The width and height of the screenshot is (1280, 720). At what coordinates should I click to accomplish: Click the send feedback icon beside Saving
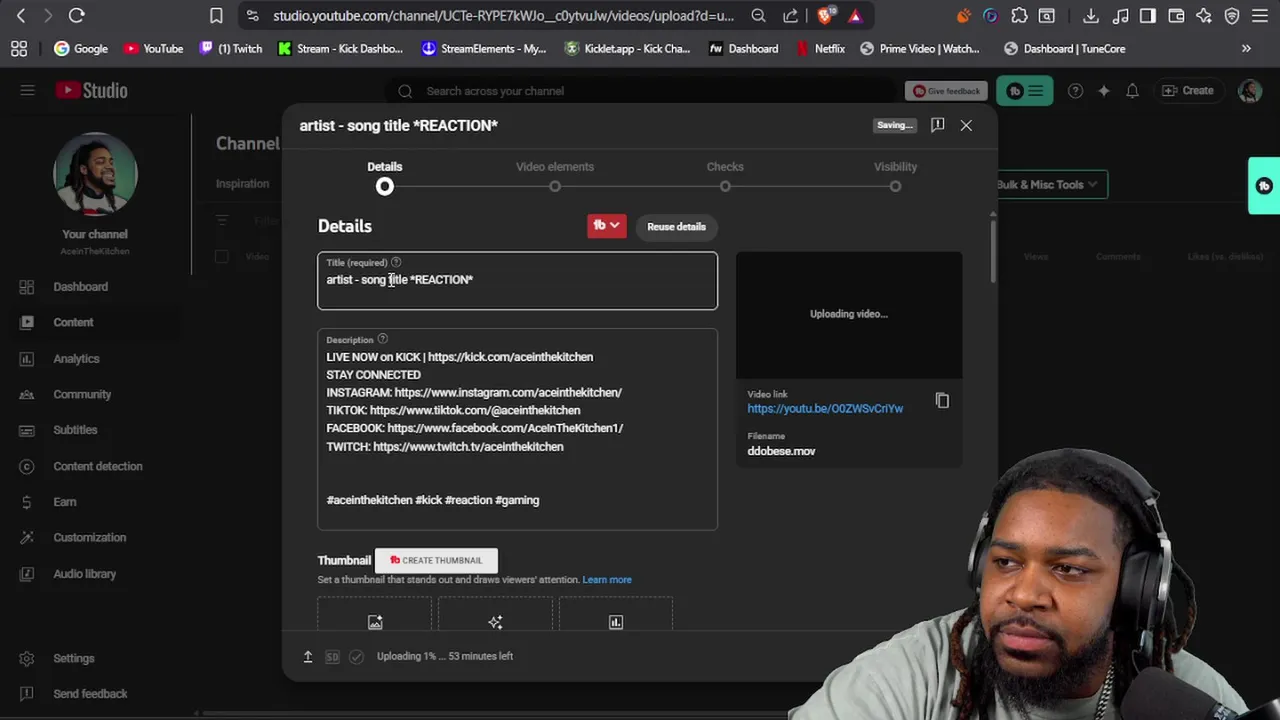[x=937, y=125]
